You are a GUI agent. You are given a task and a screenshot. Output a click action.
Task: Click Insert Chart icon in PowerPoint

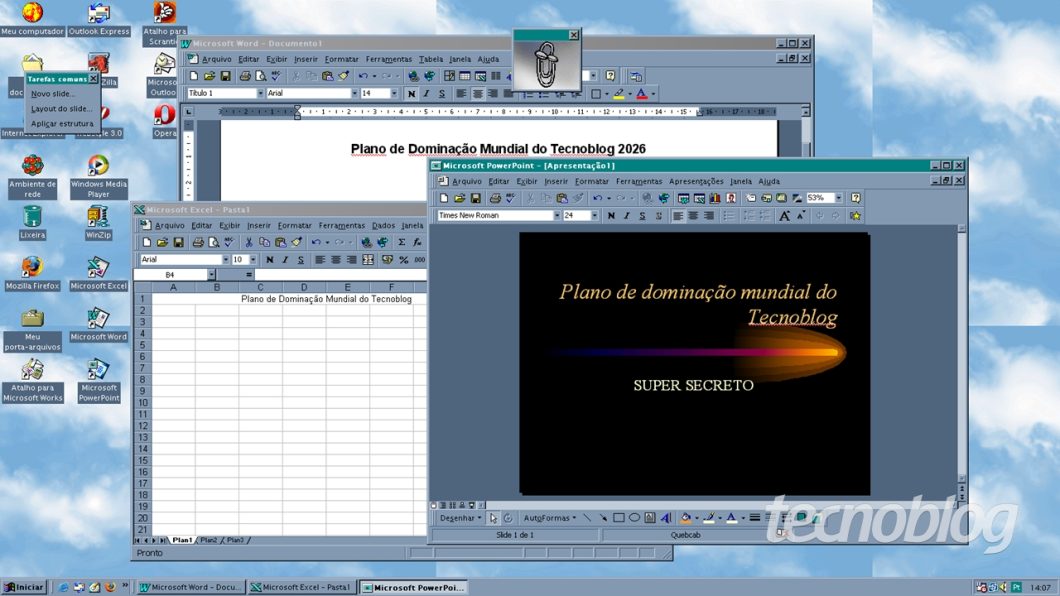point(715,198)
